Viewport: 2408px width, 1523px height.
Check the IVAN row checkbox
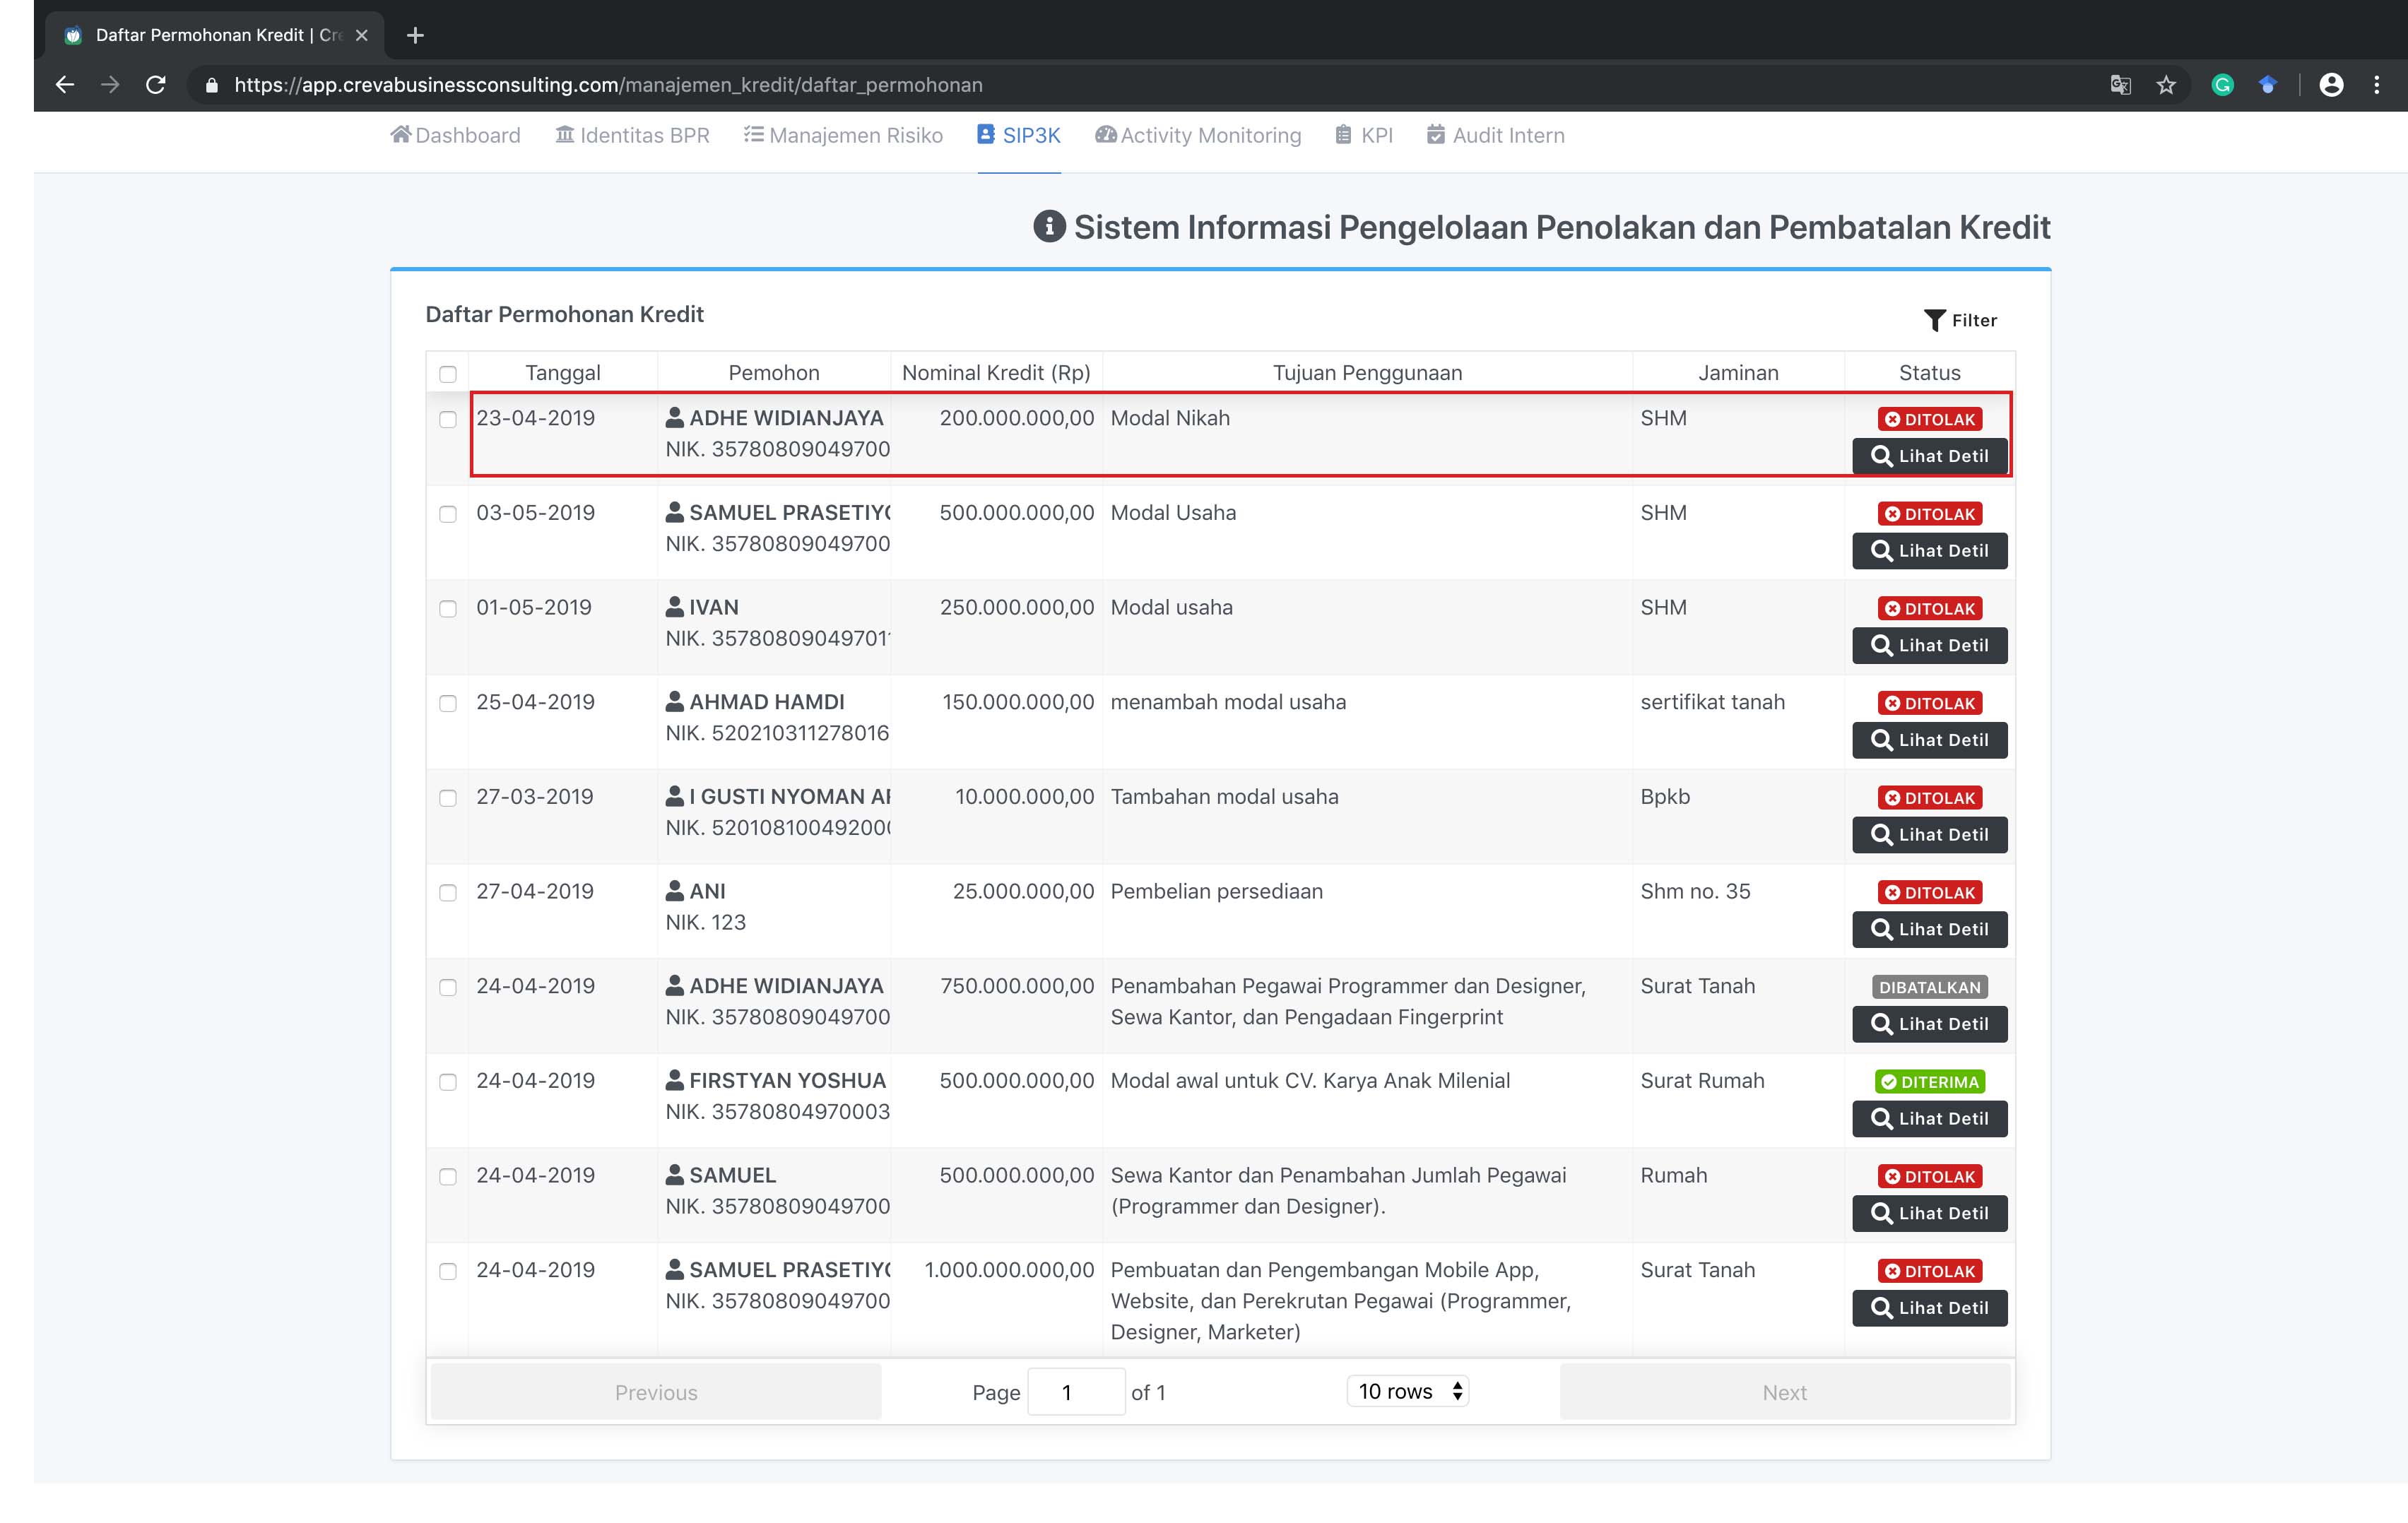tap(448, 609)
